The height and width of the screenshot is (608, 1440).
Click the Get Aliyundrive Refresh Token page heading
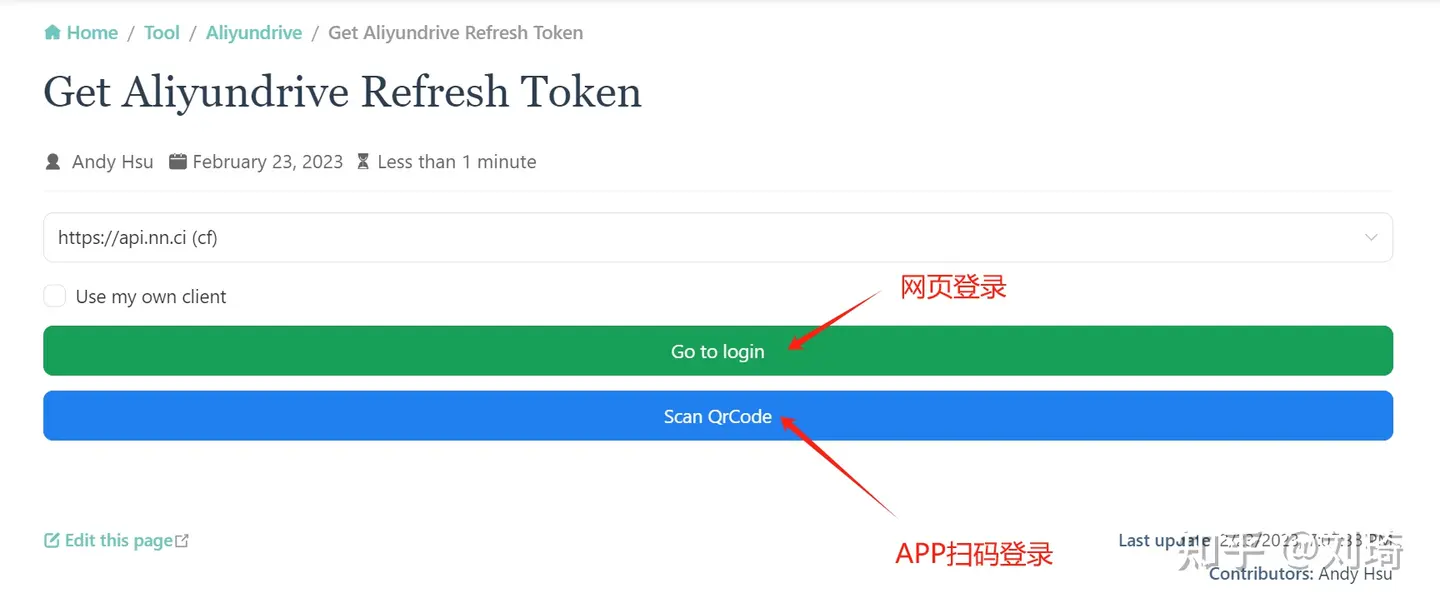(x=342, y=92)
